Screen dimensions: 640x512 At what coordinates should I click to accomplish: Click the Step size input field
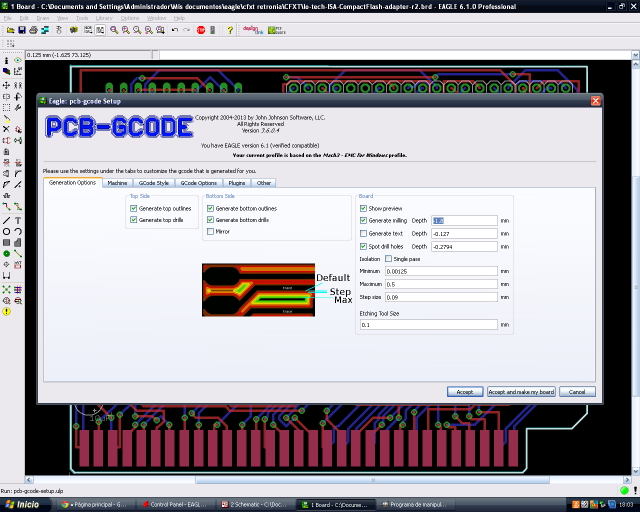[x=441, y=297]
